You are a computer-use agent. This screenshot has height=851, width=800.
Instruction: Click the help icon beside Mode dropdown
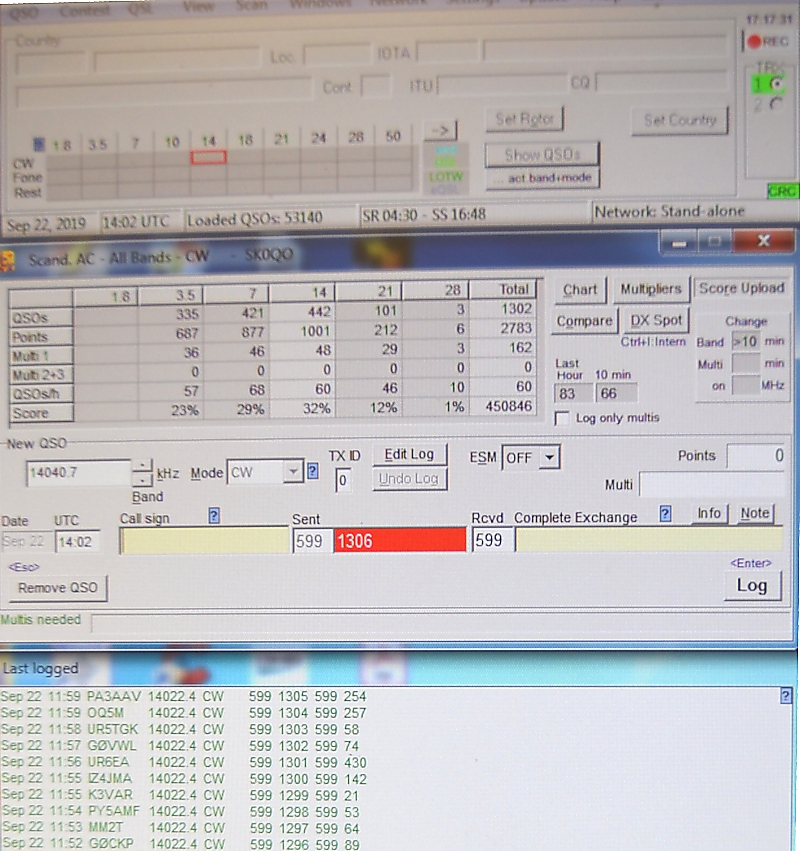(313, 472)
